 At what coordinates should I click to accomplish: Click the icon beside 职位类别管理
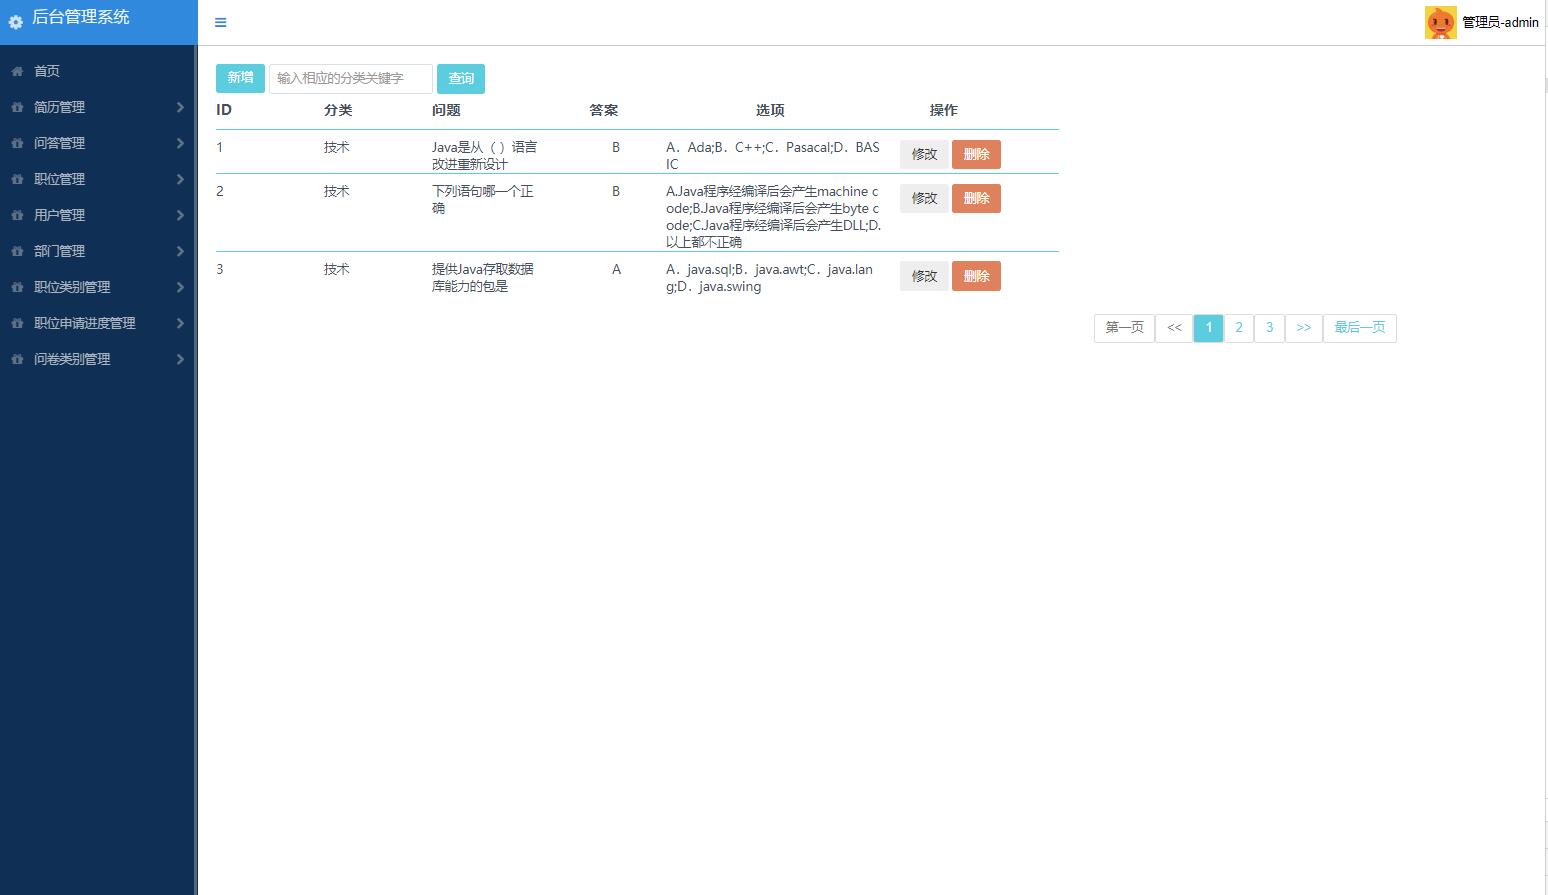[x=16, y=287]
